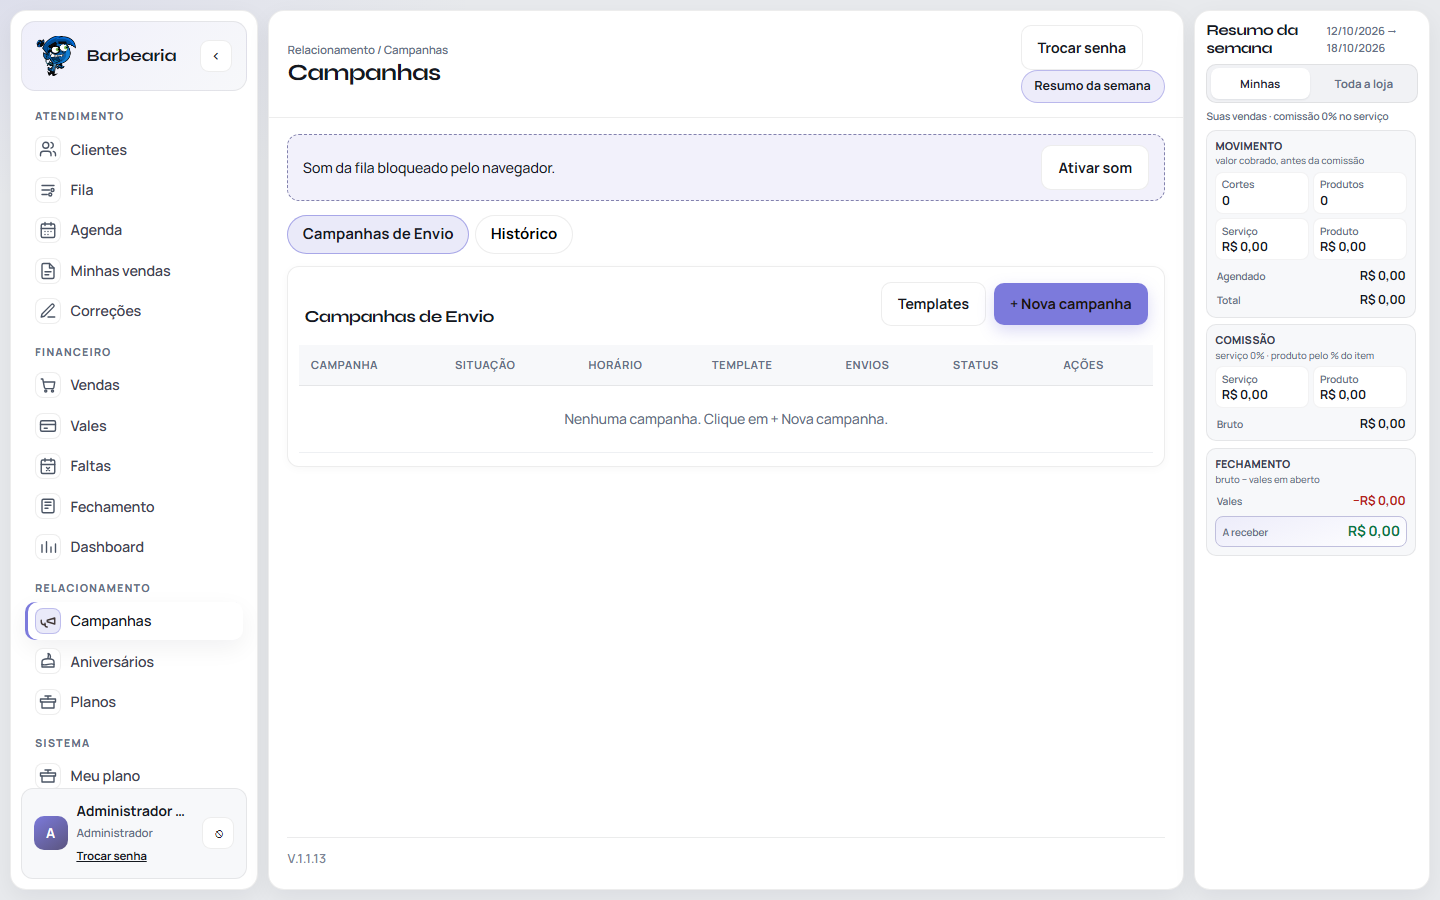1440x900 pixels.
Task: Click the ENVIOS column header
Action: pos(867,365)
